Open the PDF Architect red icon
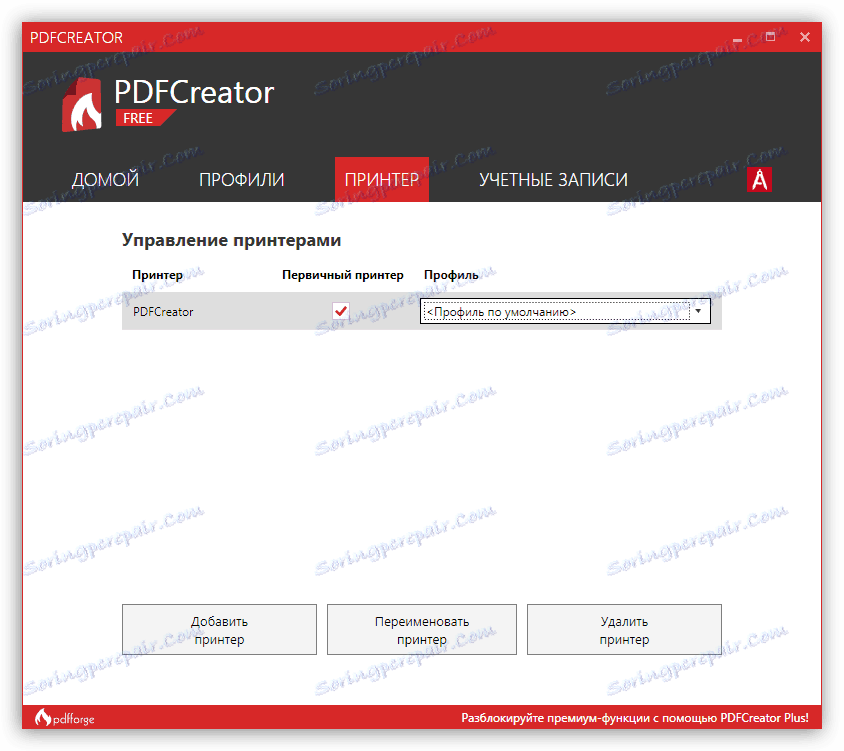Screen dimensions: 844x751 point(759,179)
